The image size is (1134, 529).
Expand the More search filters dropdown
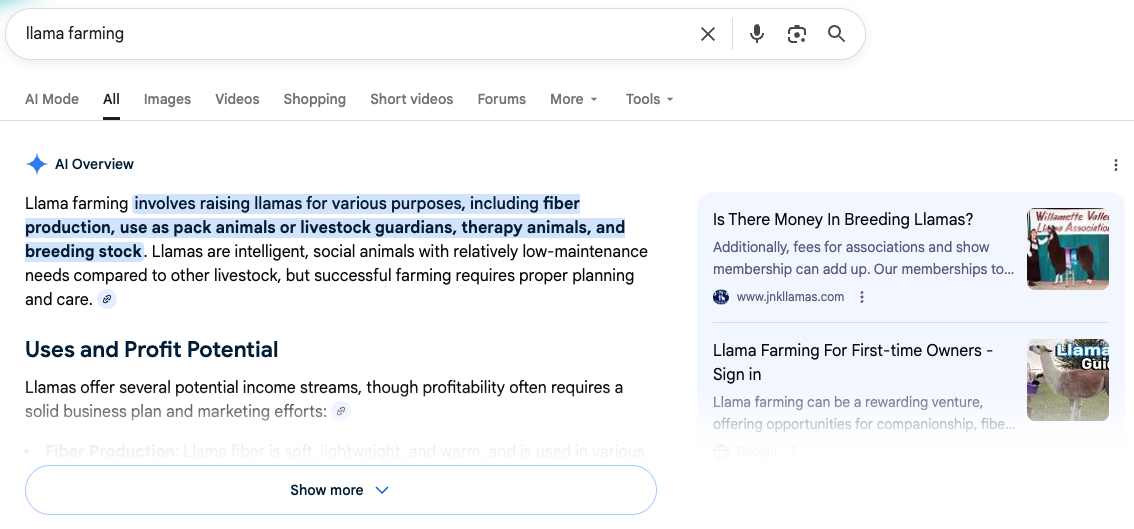573,99
